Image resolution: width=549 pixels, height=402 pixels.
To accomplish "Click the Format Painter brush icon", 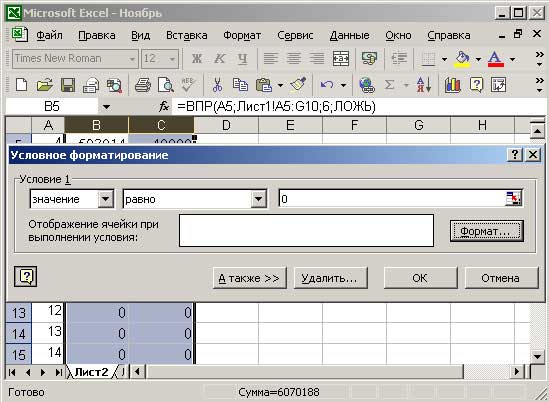I will coord(298,85).
